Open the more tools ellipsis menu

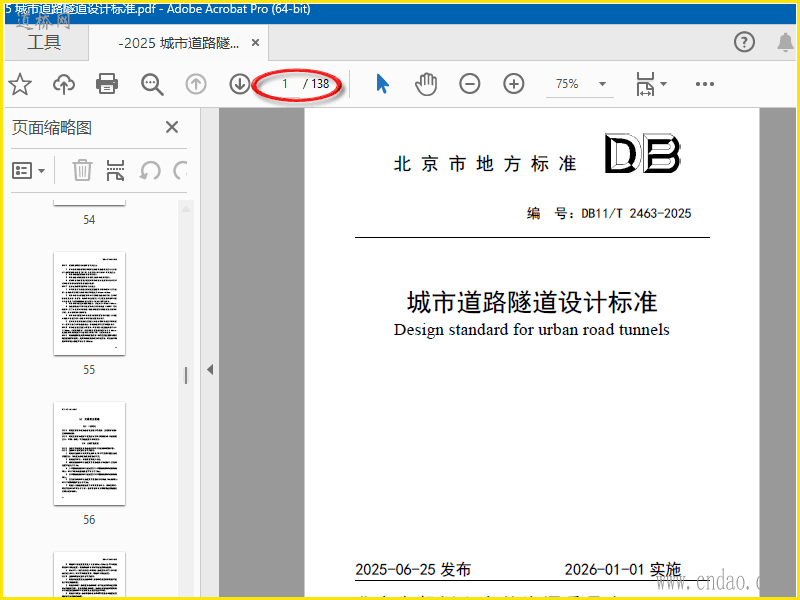(x=705, y=84)
